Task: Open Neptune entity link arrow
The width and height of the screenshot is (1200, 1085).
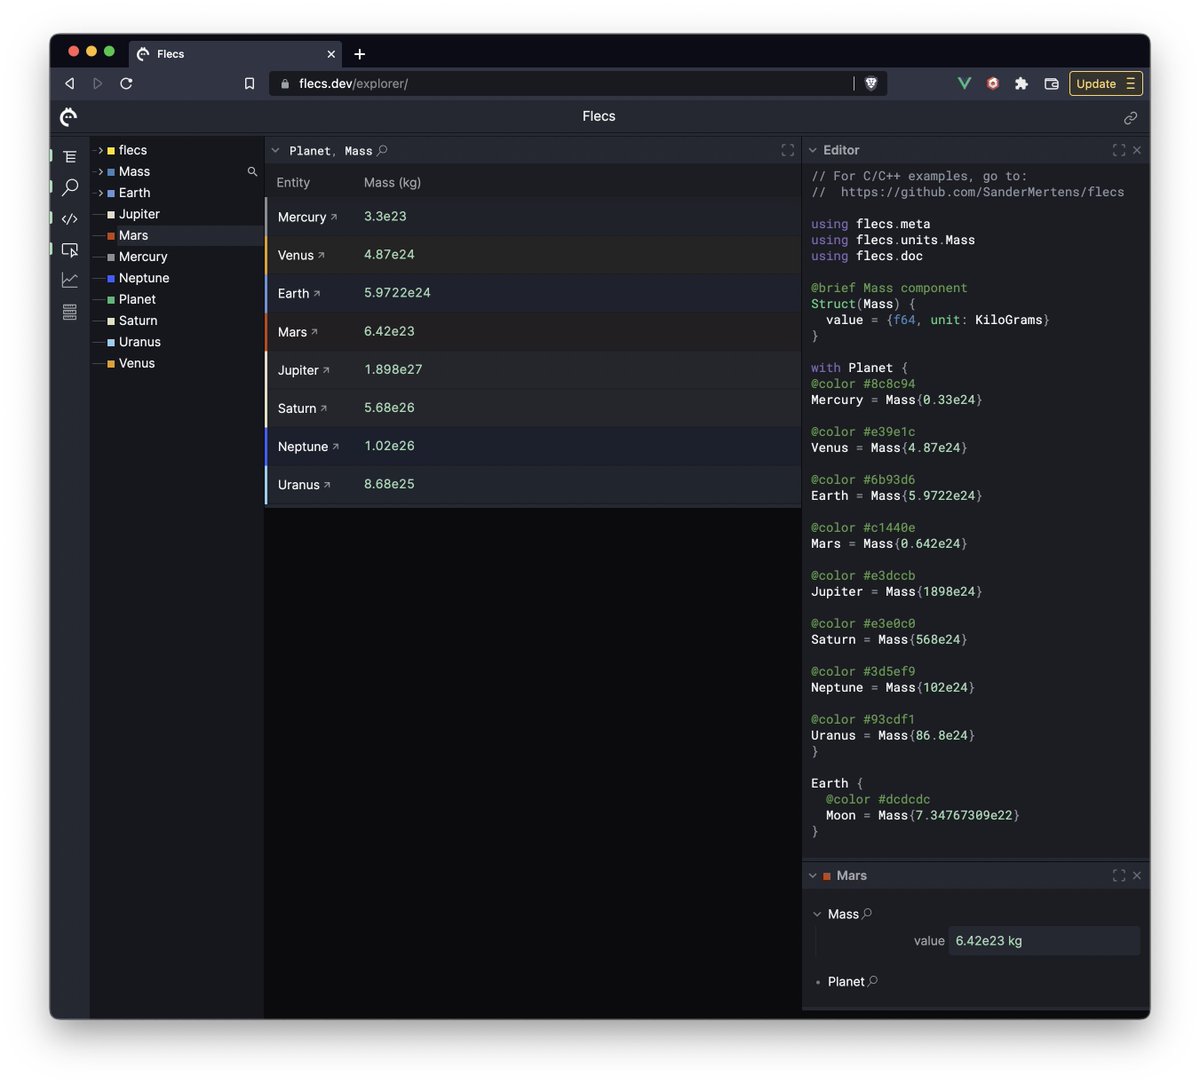Action: [x=335, y=446]
